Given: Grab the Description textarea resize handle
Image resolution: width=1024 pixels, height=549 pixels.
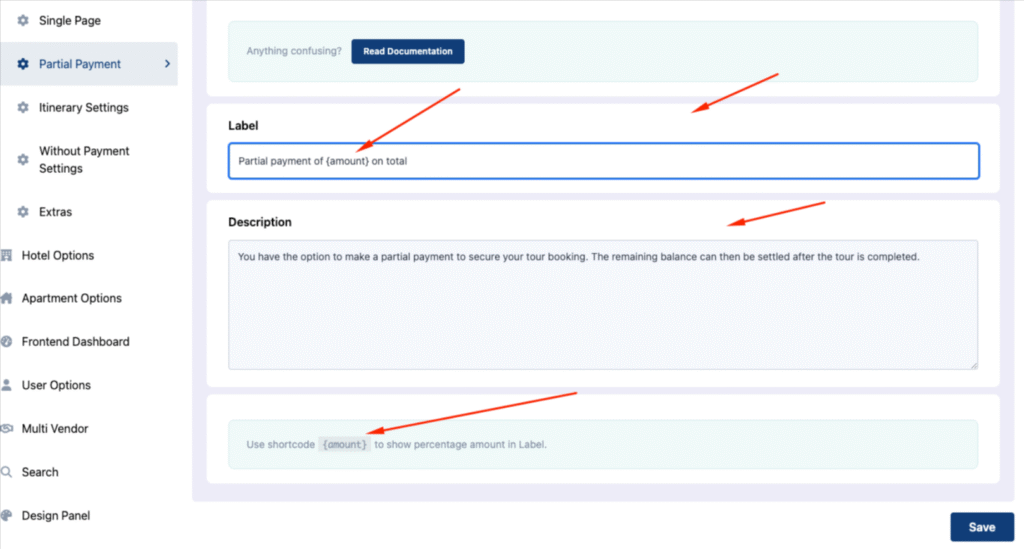Looking at the screenshot, I should [x=973, y=365].
